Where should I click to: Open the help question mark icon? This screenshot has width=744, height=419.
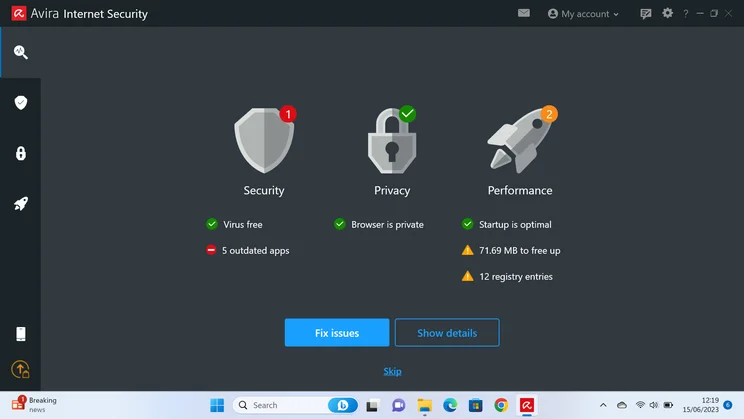[685, 14]
